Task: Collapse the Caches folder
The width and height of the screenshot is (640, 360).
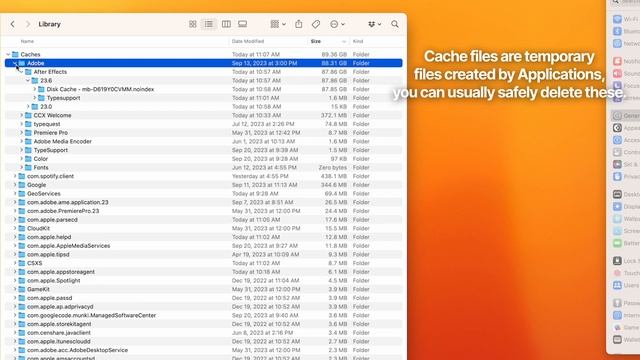Action: pos(8,54)
